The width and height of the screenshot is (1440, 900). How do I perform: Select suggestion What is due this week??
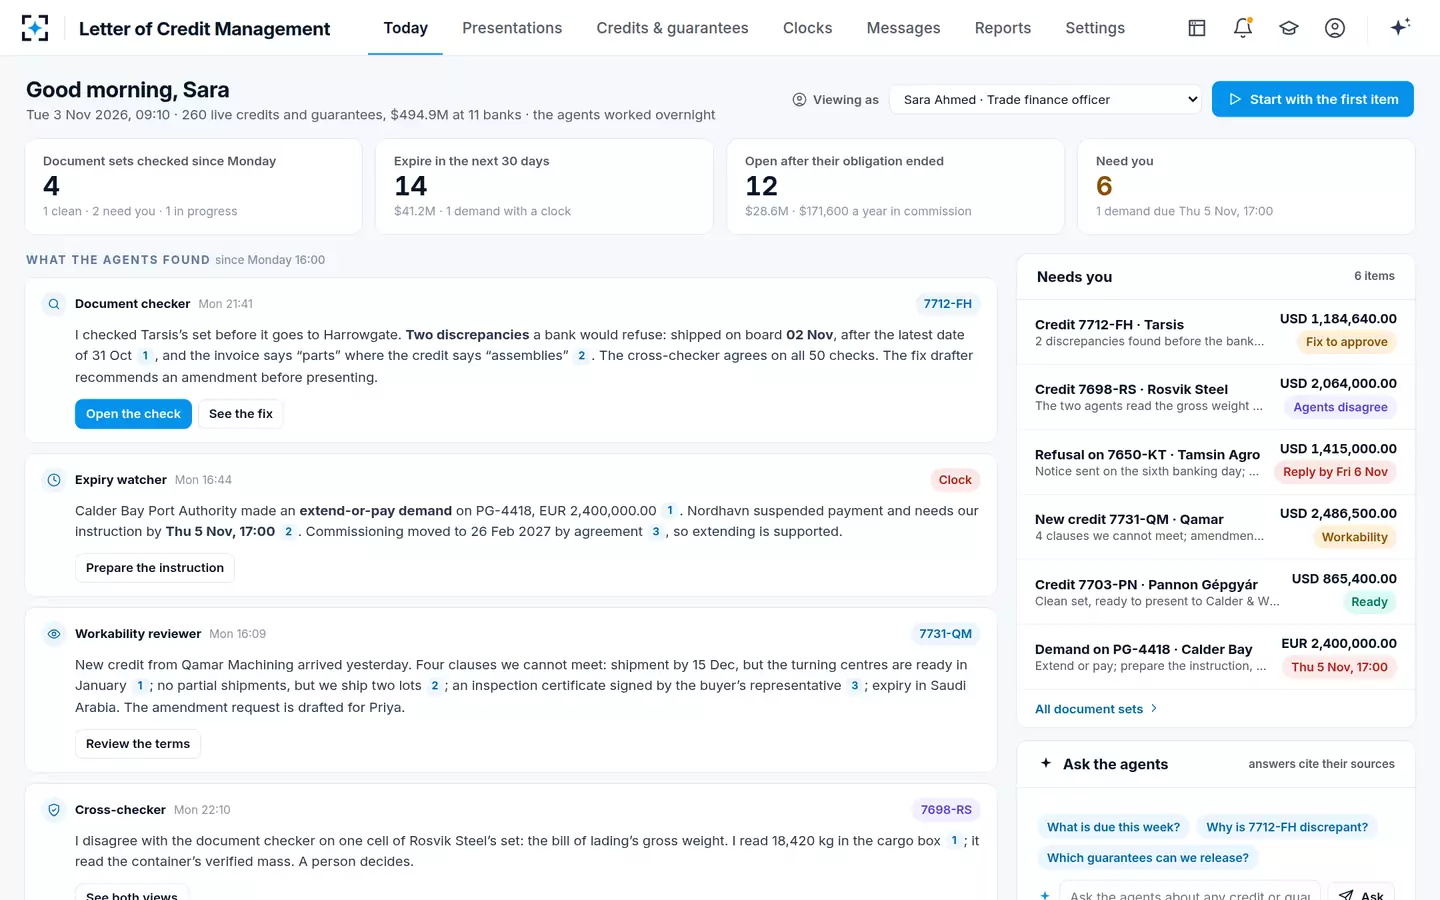pos(1113,827)
